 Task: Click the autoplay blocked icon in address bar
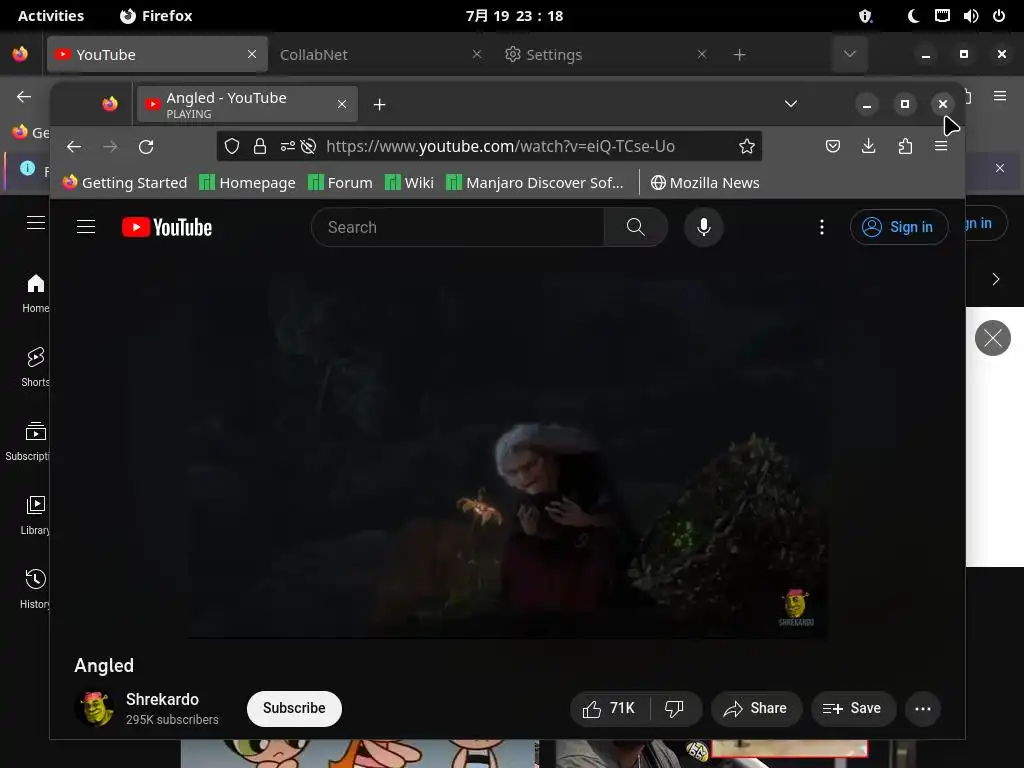pos(308,146)
